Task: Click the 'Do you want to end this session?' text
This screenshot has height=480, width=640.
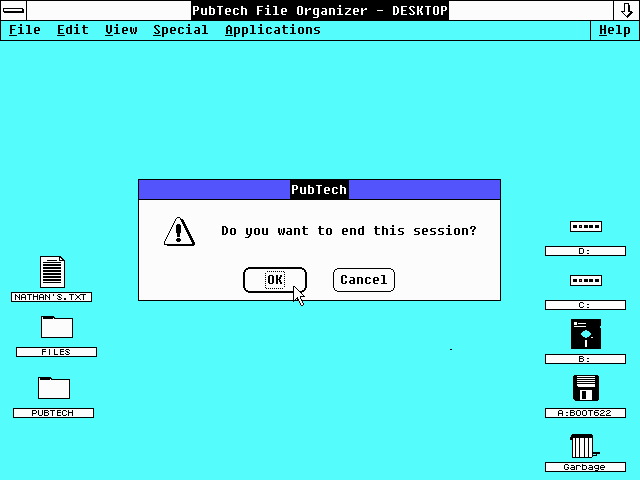Action: click(349, 231)
